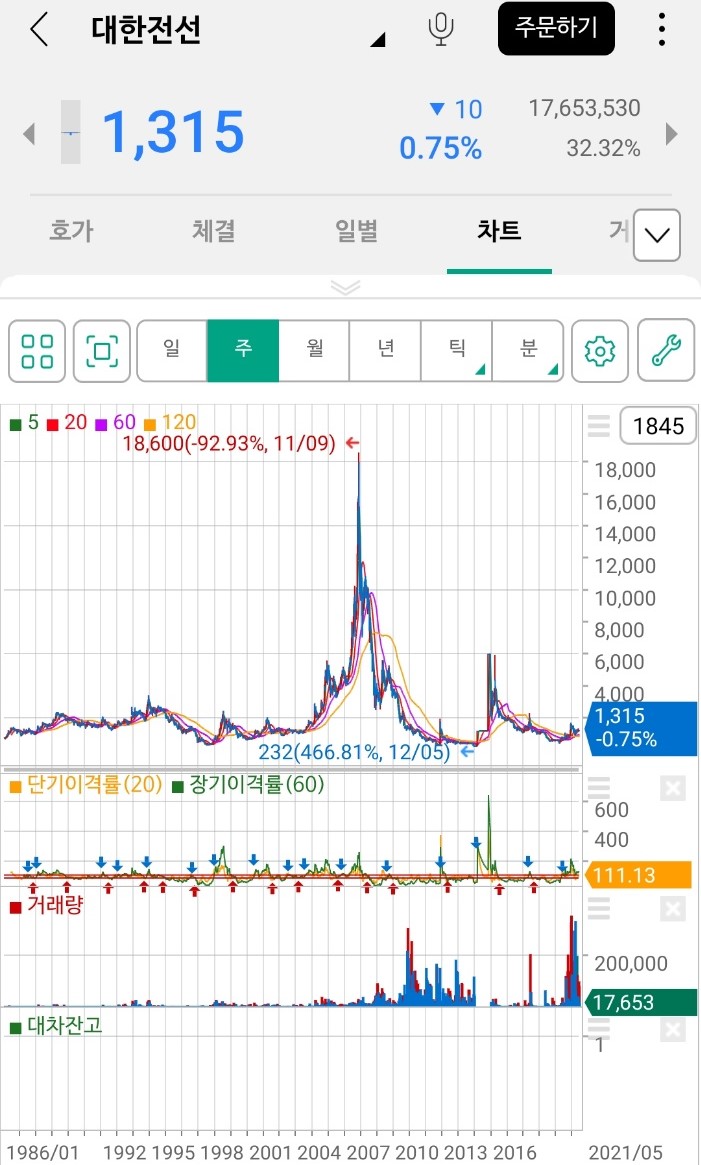Tap the green 17,653 volume value tag
Image resolution: width=701 pixels, height=1165 pixels.
click(642, 1002)
